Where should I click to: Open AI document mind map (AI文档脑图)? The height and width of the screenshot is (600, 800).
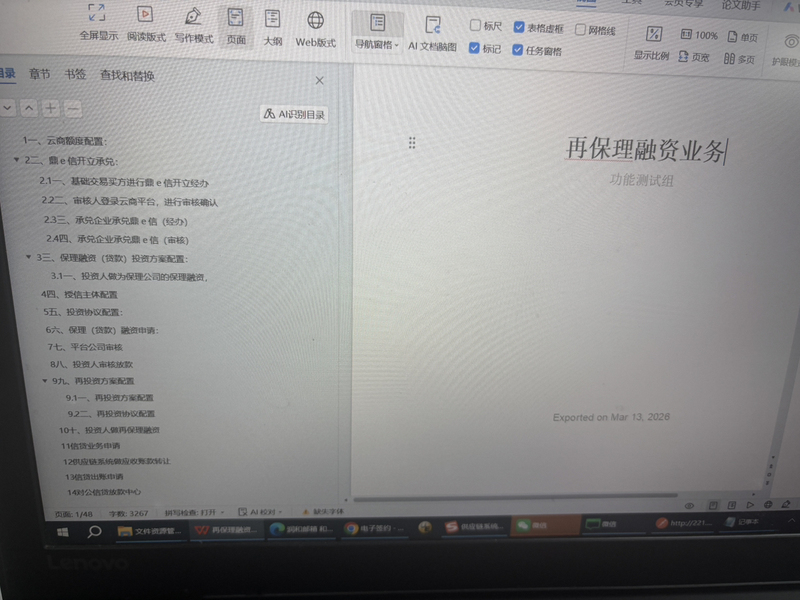click(x=432, y=34)
